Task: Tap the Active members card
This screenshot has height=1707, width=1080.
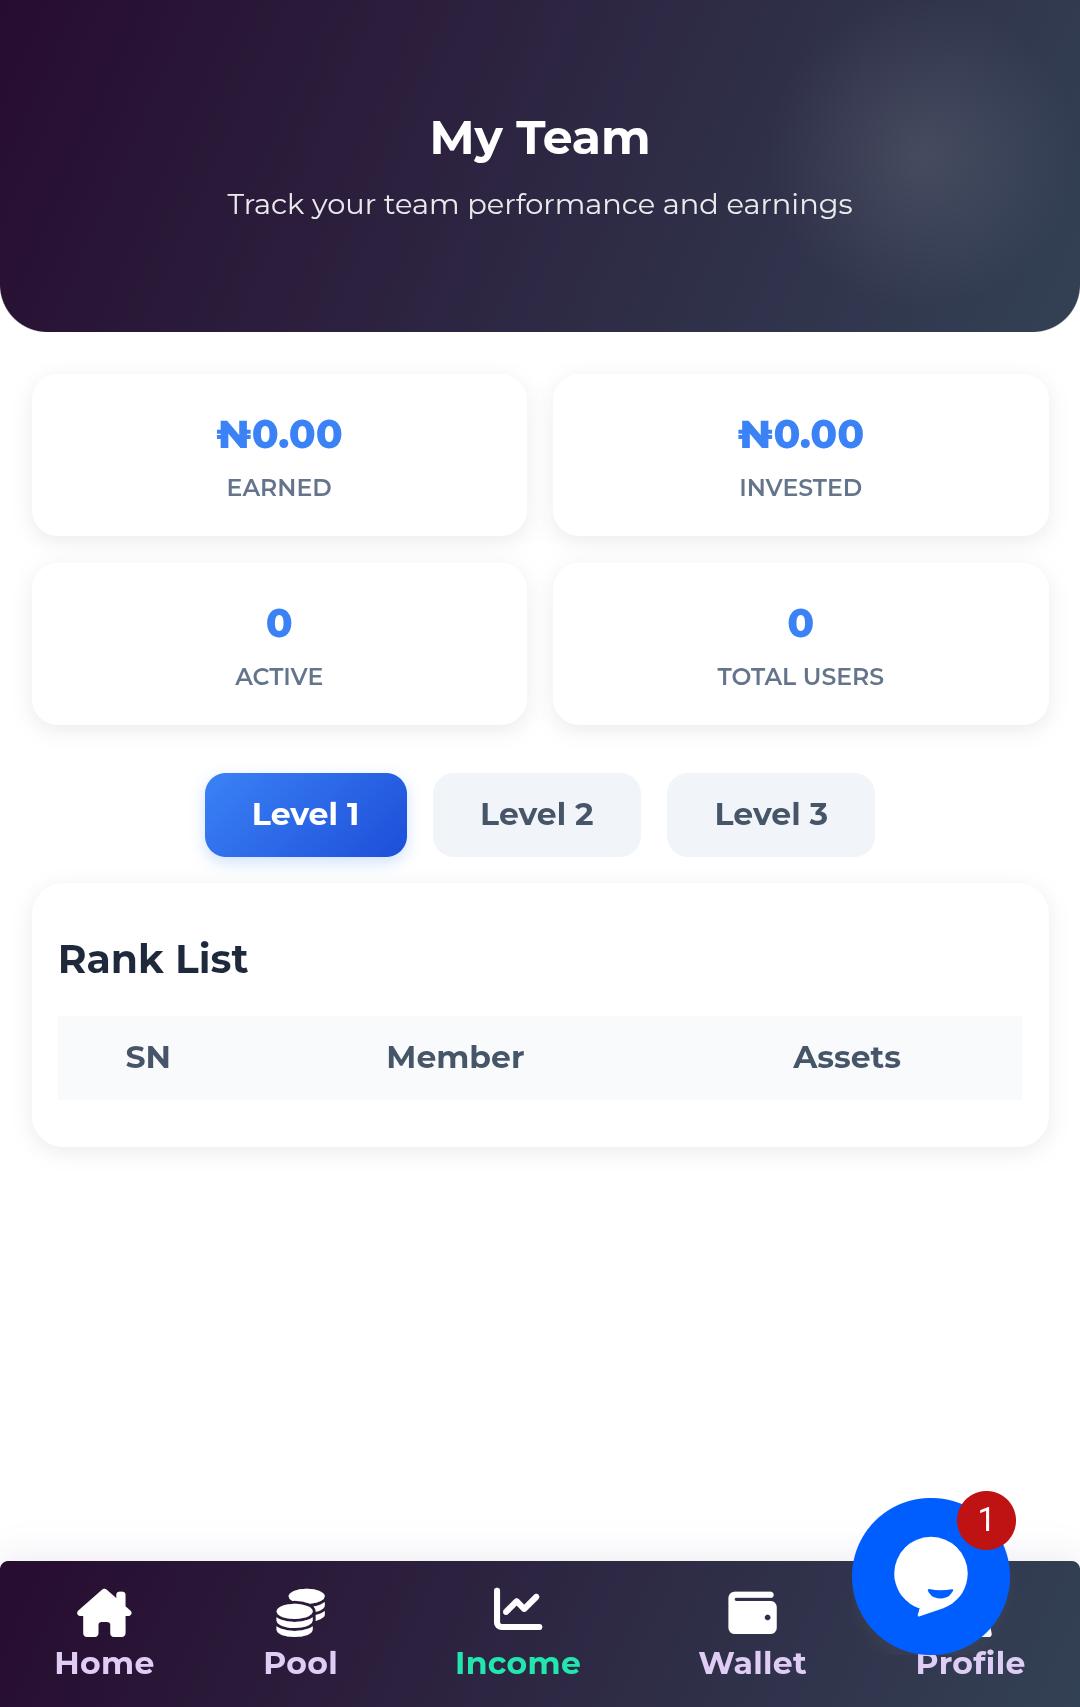Action: 279,644
